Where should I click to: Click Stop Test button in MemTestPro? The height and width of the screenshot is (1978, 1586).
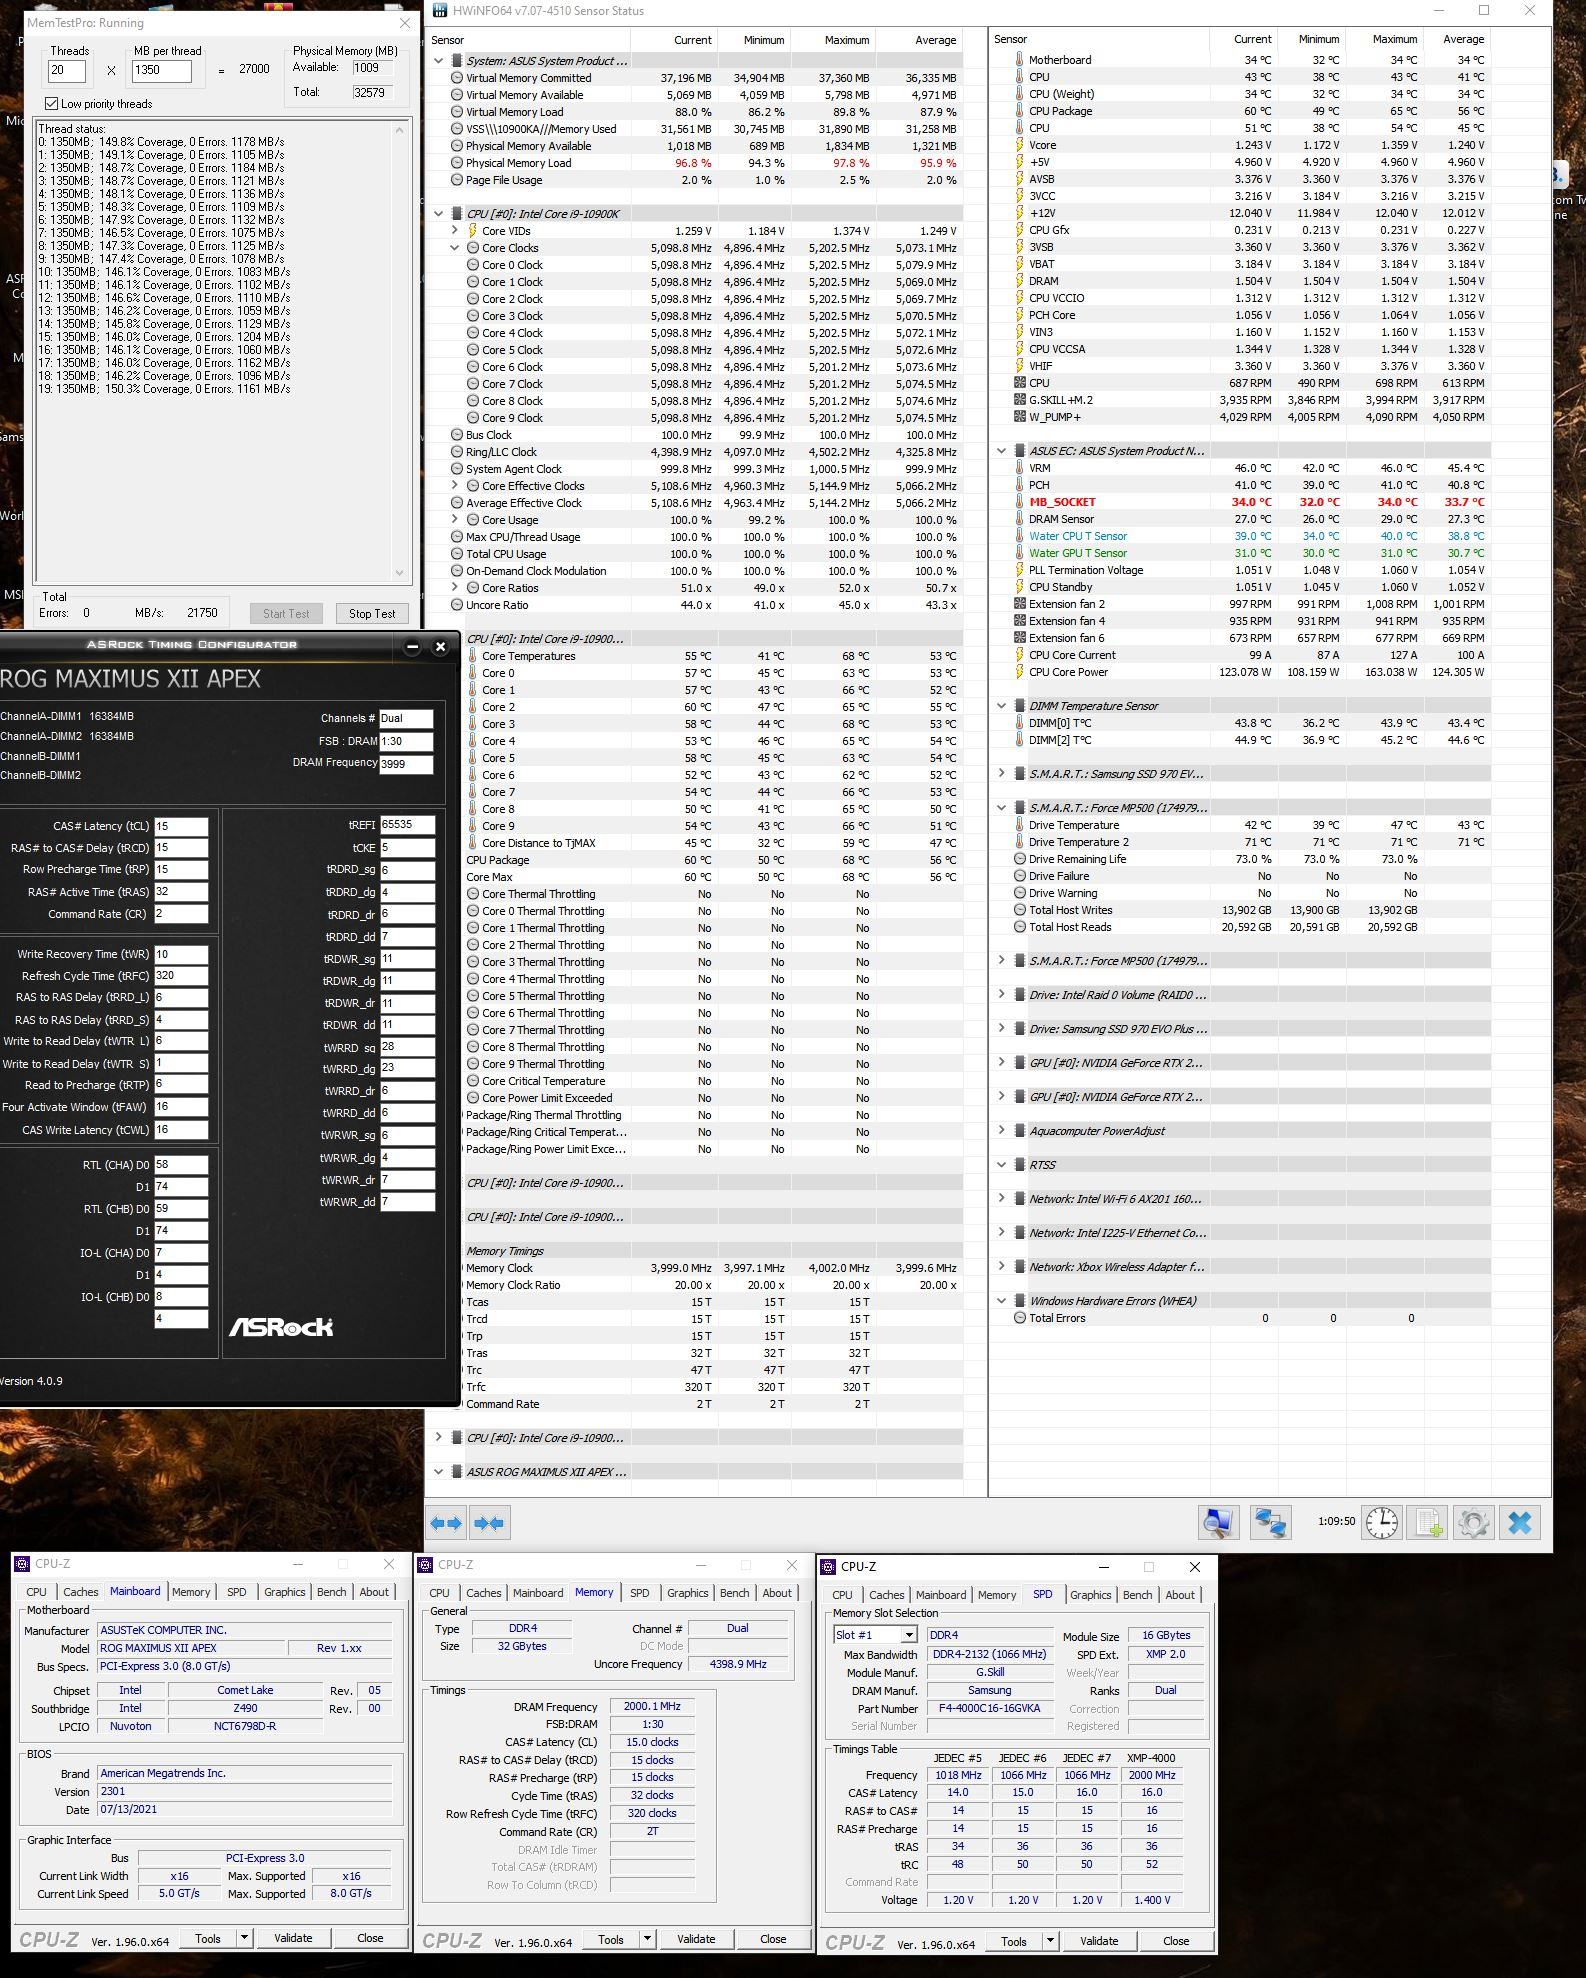(x=372, y=614)
